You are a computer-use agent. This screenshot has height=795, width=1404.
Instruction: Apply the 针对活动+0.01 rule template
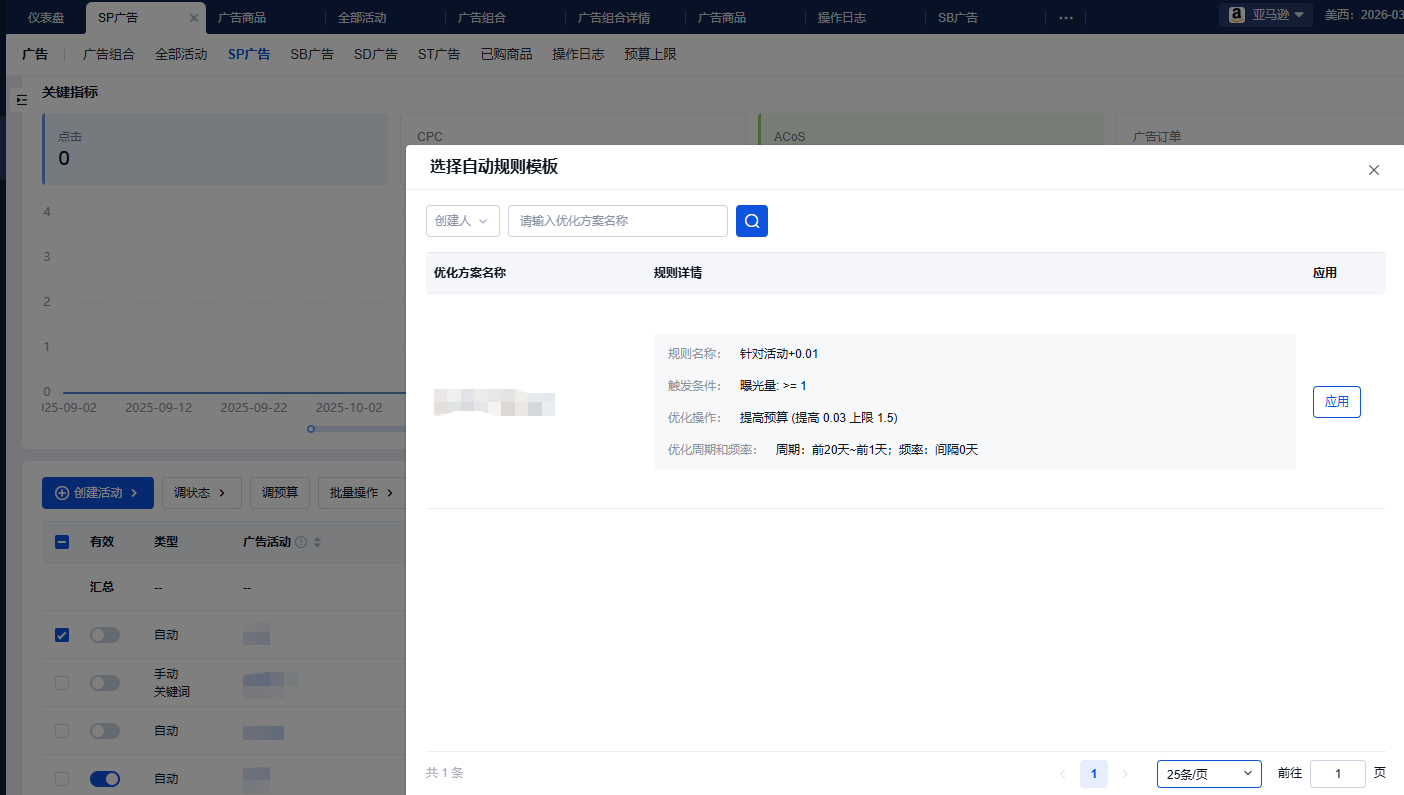1336,402
